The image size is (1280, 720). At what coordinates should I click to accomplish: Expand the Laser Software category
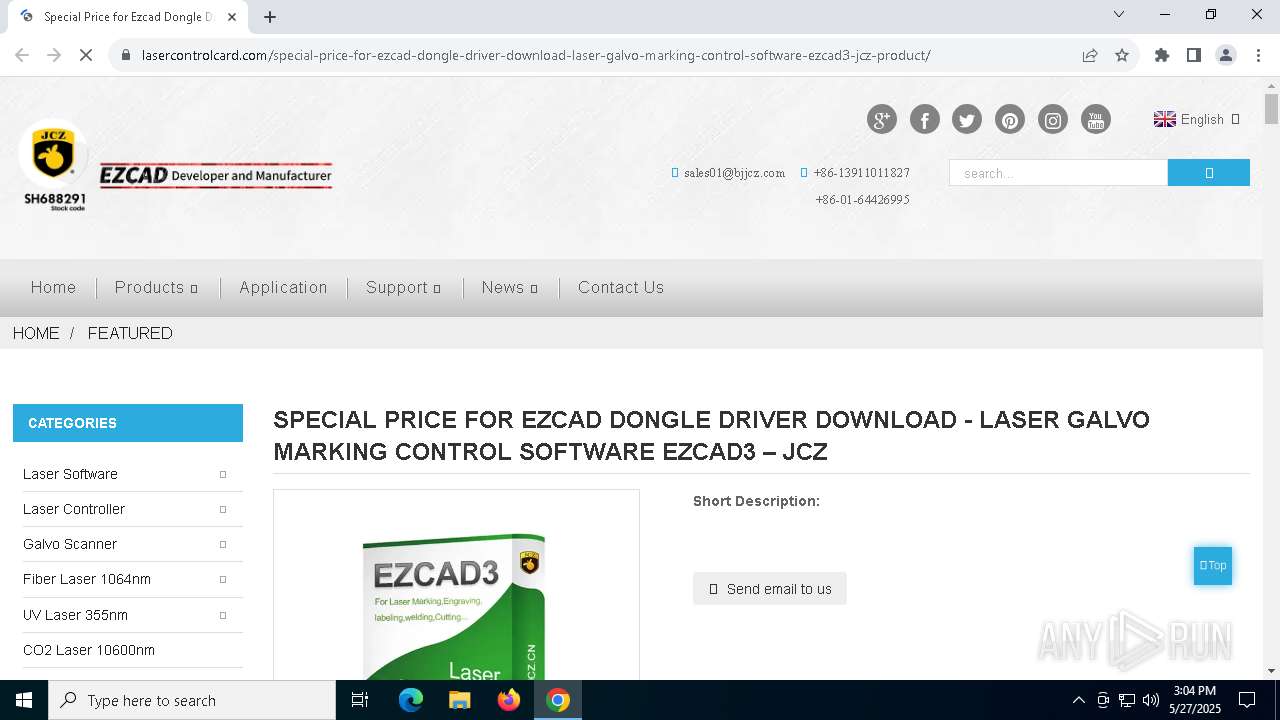coord(223,474)
